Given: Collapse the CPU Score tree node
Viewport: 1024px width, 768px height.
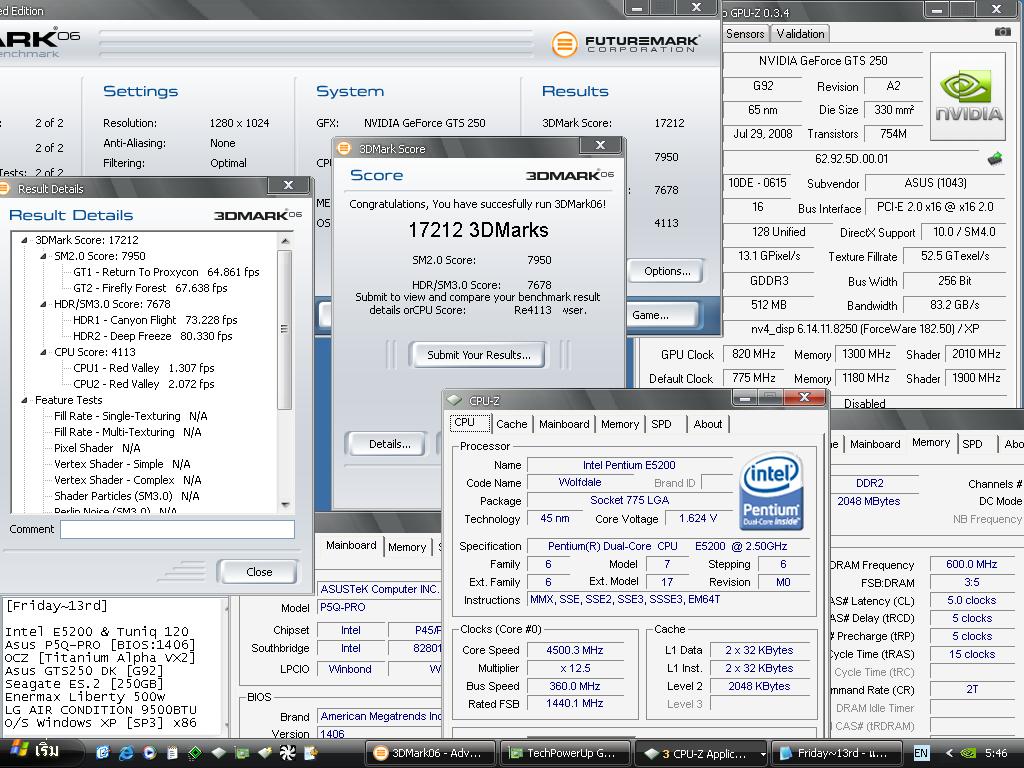Looking at the screenshot, I should pyautogui.click(x=44, y=352).
